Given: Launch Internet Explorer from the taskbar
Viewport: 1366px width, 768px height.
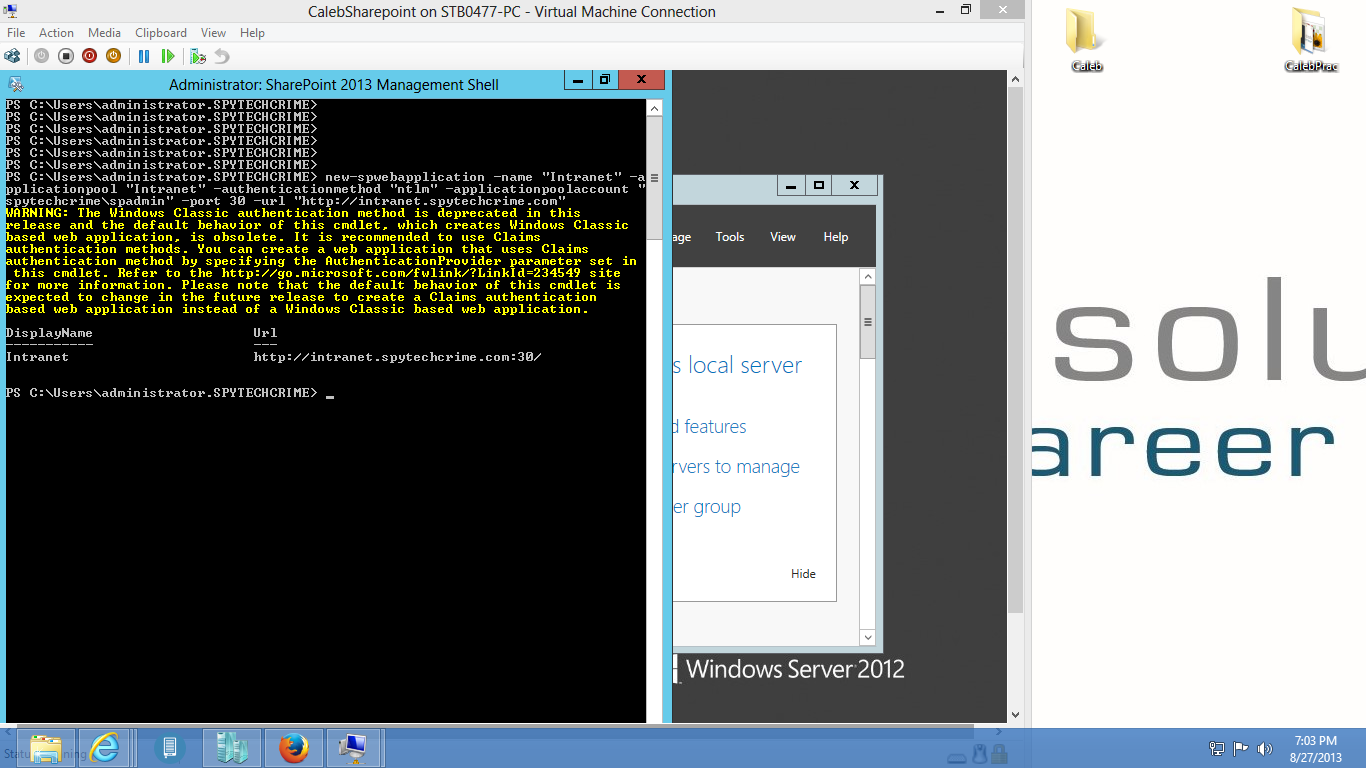Looking at the screenshot, I should click(x=104, y=748).
